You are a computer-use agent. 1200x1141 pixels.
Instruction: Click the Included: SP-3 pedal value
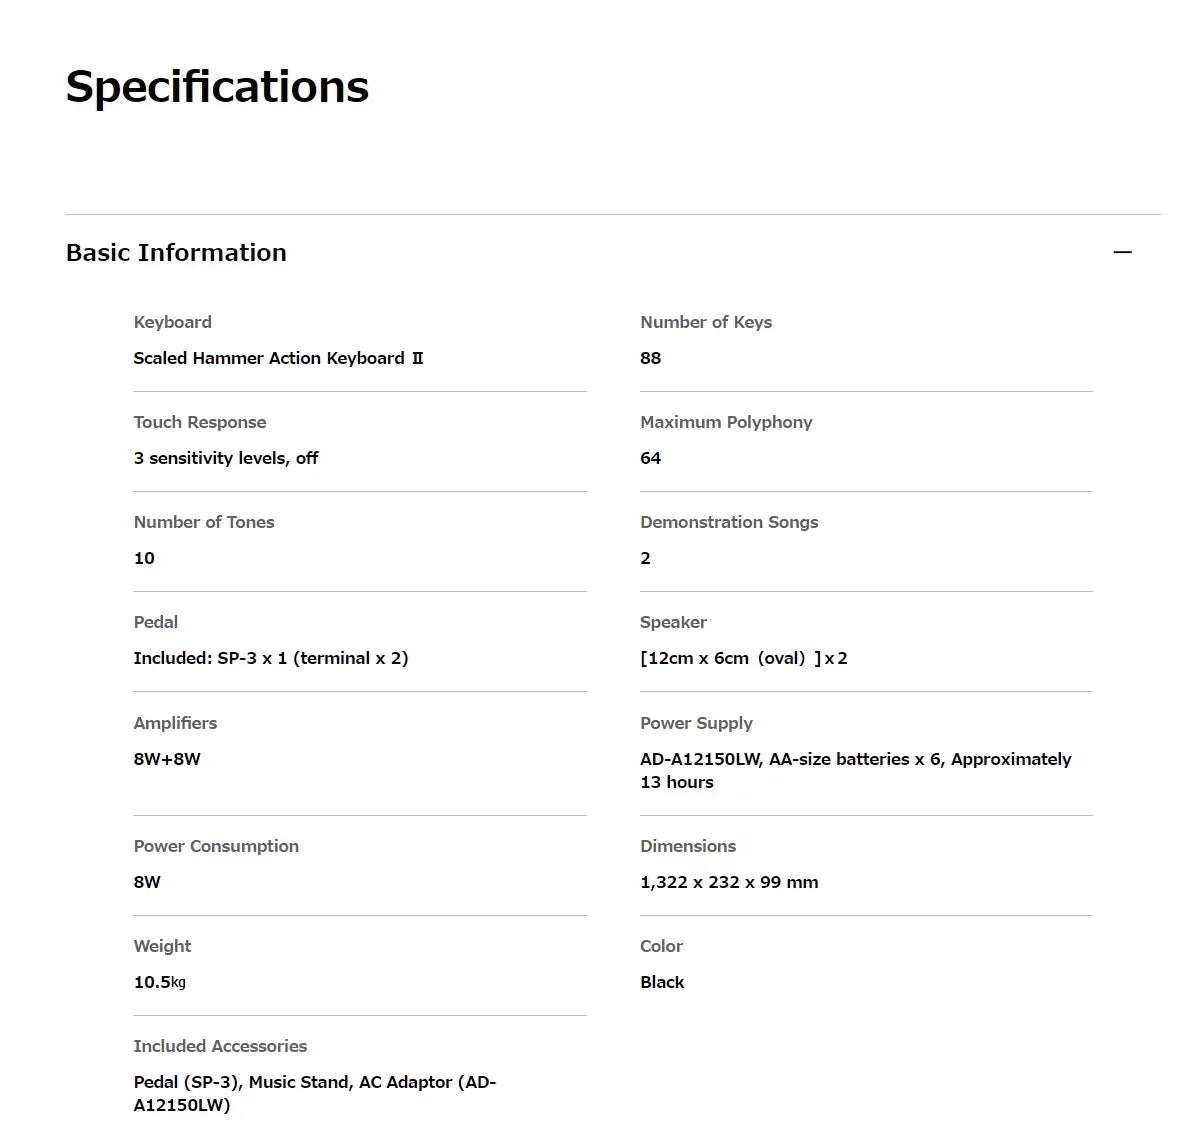tap(271, 658)
